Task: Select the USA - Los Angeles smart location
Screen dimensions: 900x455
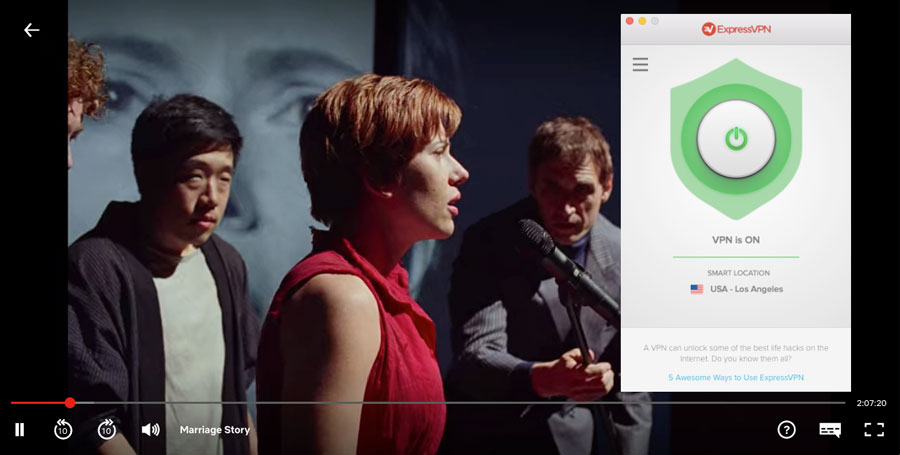Action: click(x=736, y=289)
